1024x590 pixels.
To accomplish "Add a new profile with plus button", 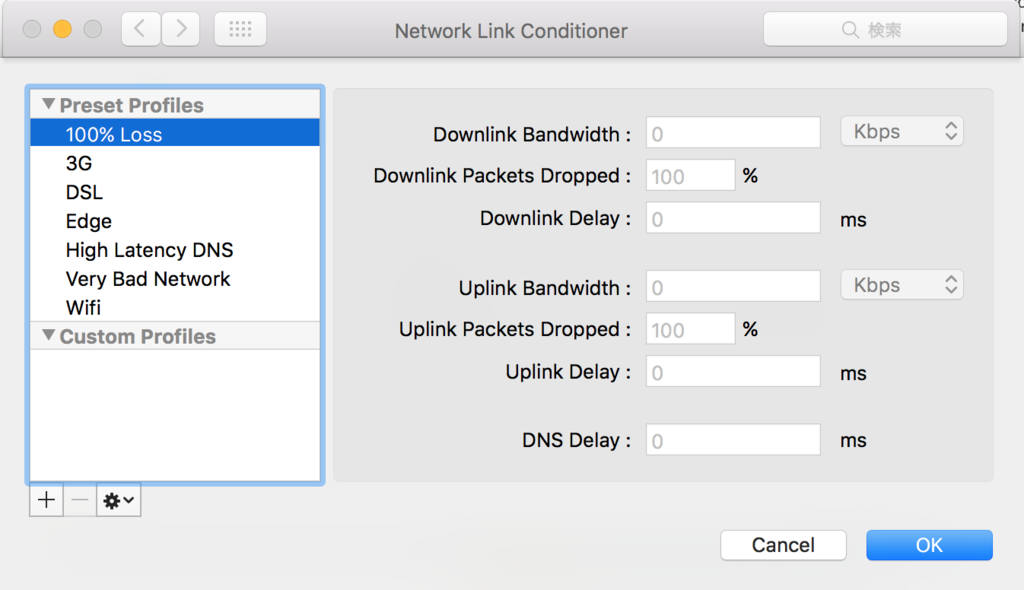I will [46, 500].
